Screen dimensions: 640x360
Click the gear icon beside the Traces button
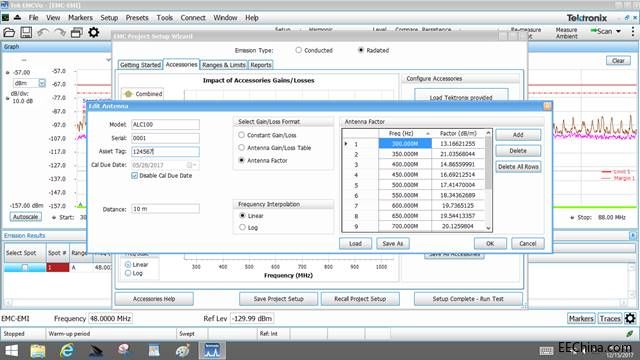pyautogui.click(x=630, y=318)
